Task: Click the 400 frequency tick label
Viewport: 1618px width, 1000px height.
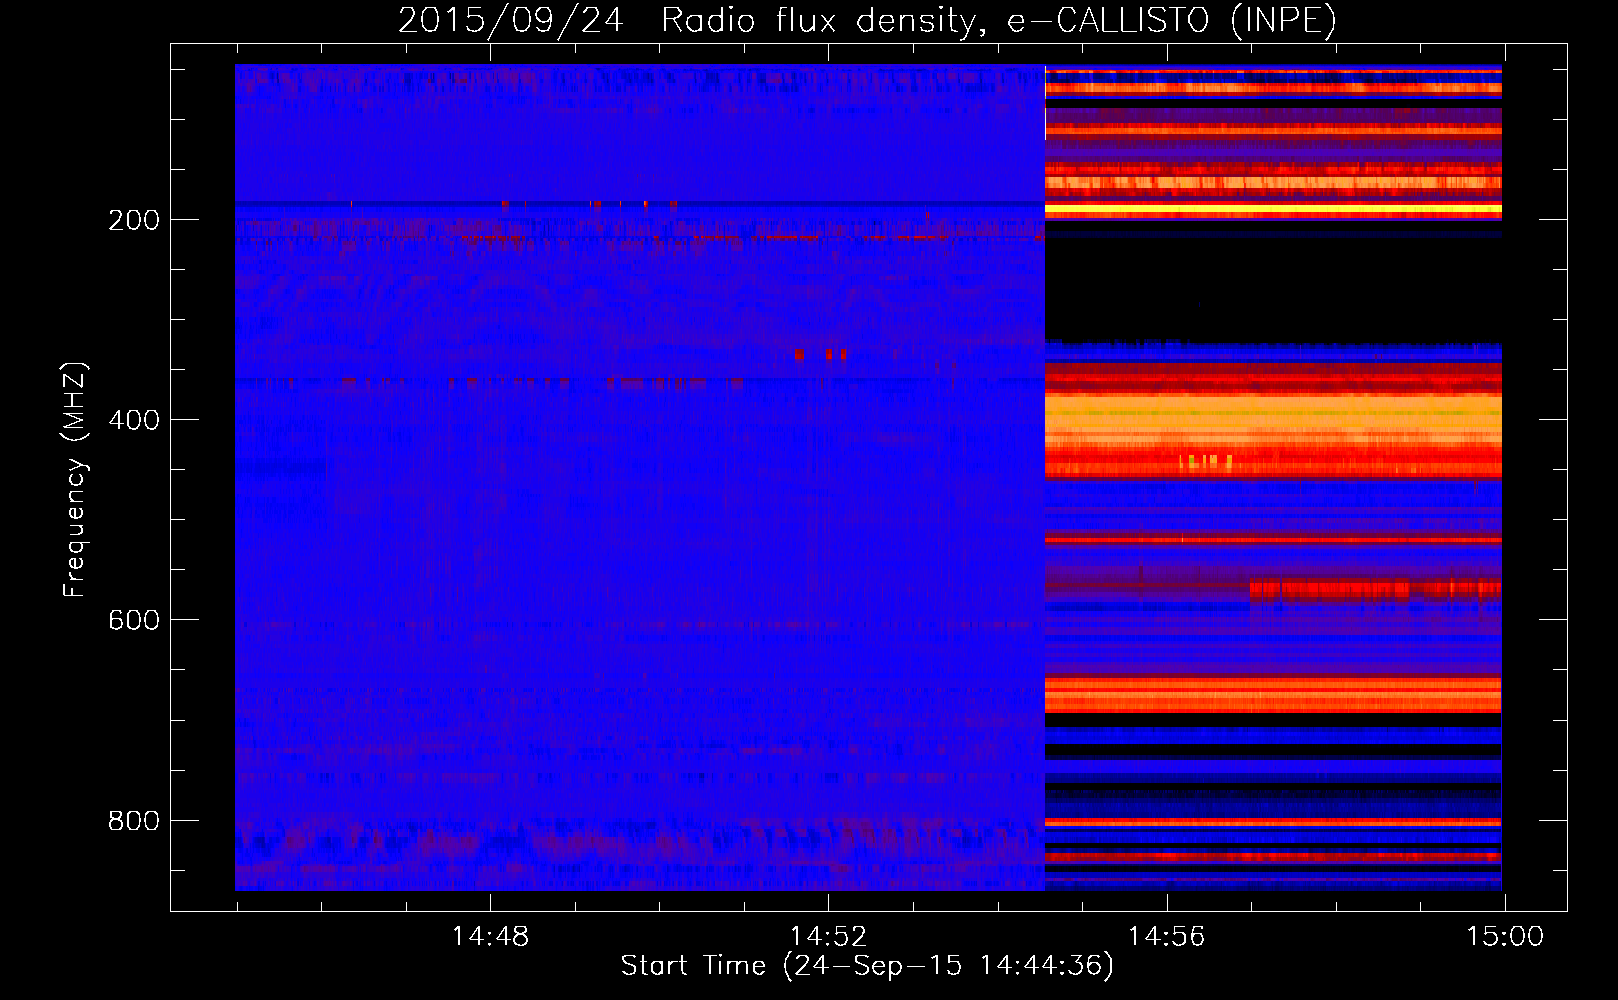Action: [133, 420]
